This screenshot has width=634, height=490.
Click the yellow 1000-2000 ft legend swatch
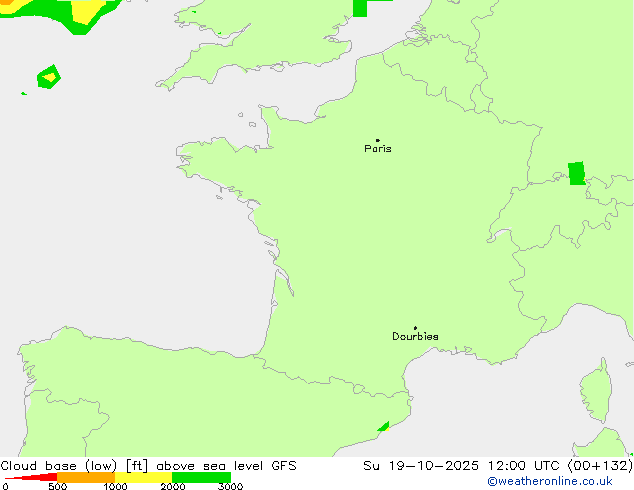click(144, 477)
